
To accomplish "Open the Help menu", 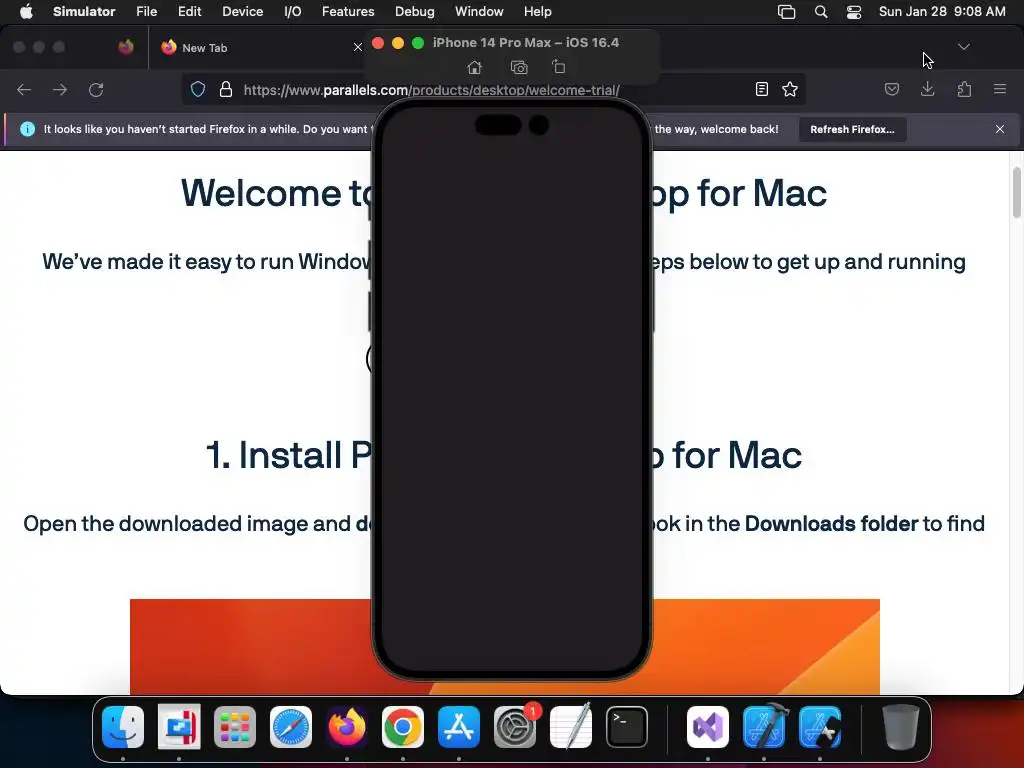I will [537, 12].
